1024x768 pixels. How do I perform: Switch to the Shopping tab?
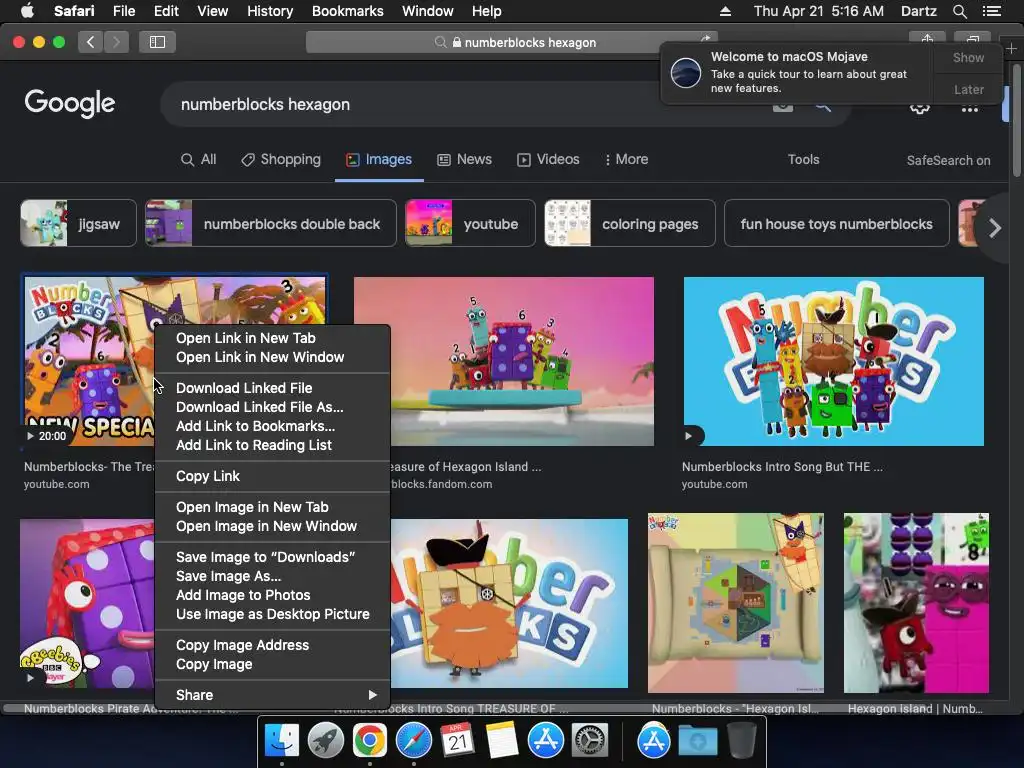click(281, 159)
